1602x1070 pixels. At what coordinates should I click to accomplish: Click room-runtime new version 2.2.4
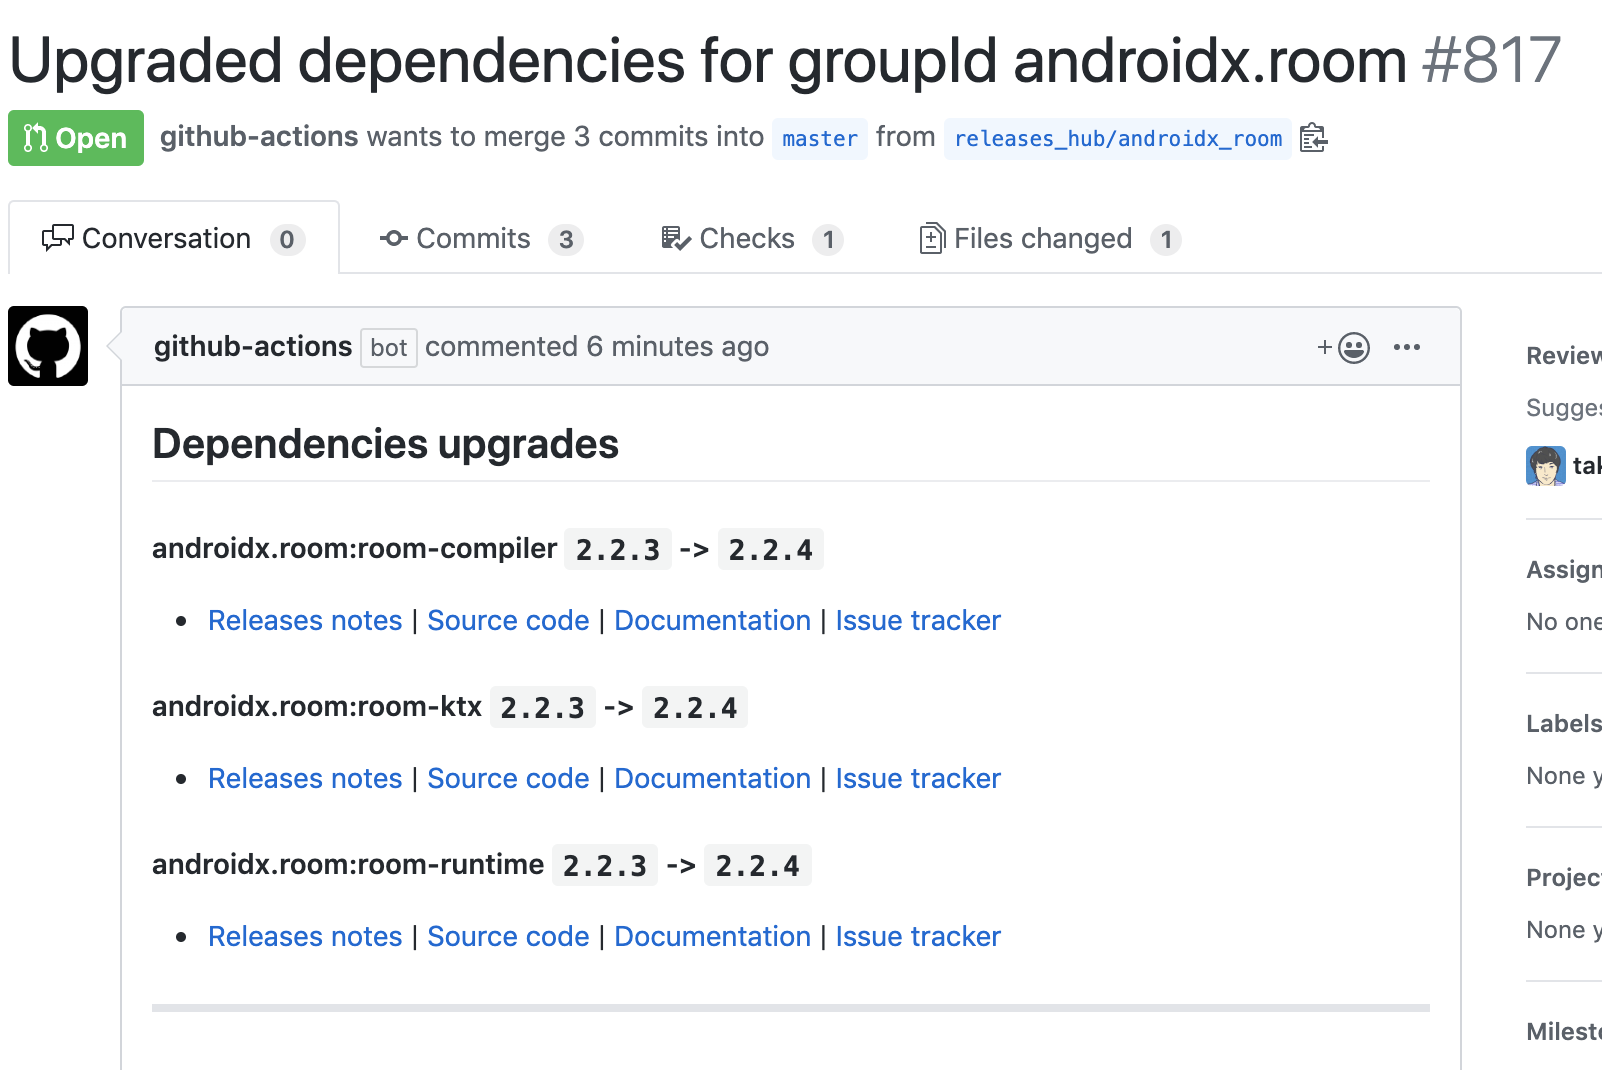[758, 865]
